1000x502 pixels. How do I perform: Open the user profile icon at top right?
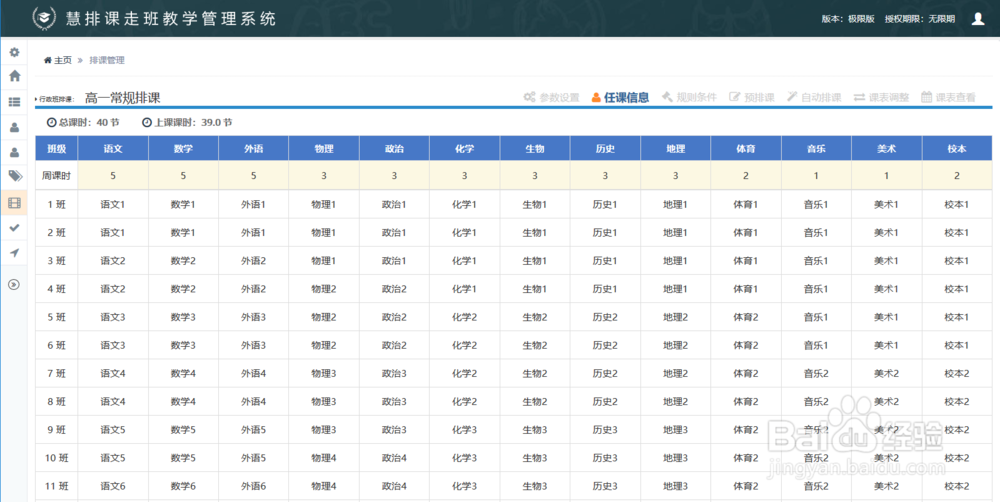point(978,18)
